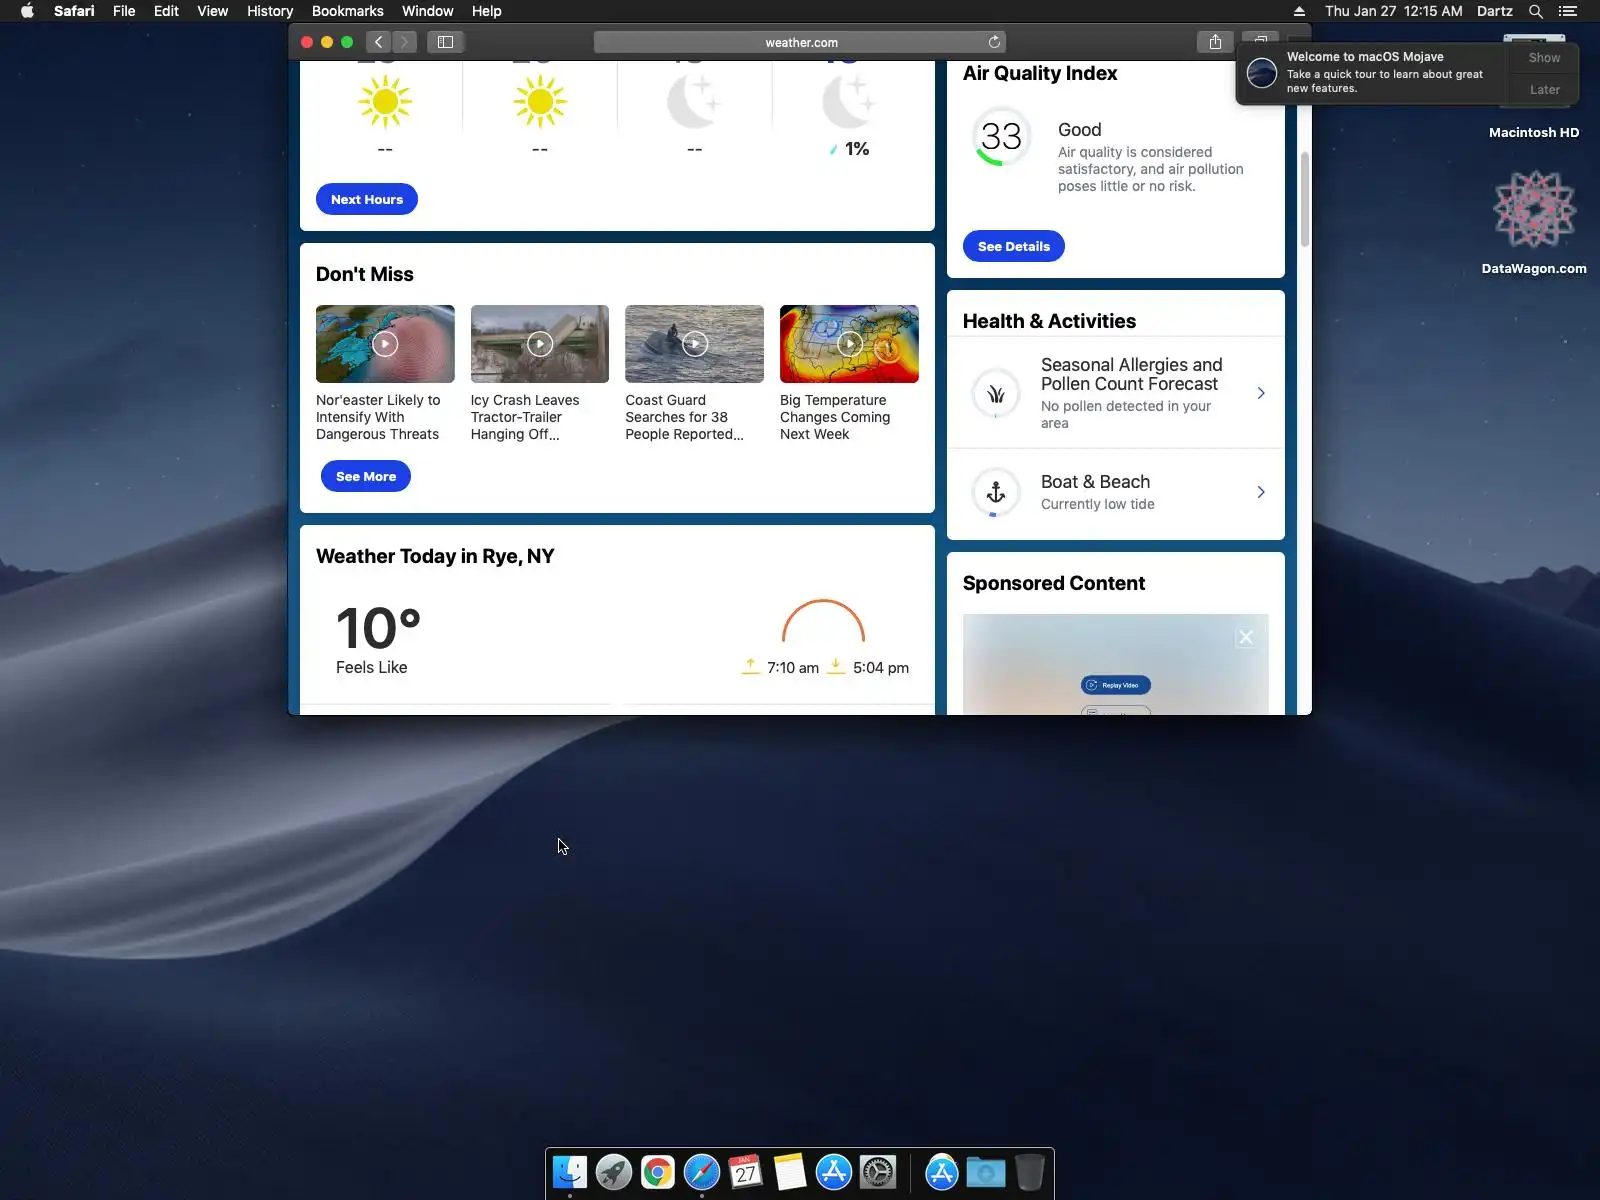The height and width of the screenshot is (1200, 1600).
Task: Open the Boat & Beach link
Action: point(1095,482)
